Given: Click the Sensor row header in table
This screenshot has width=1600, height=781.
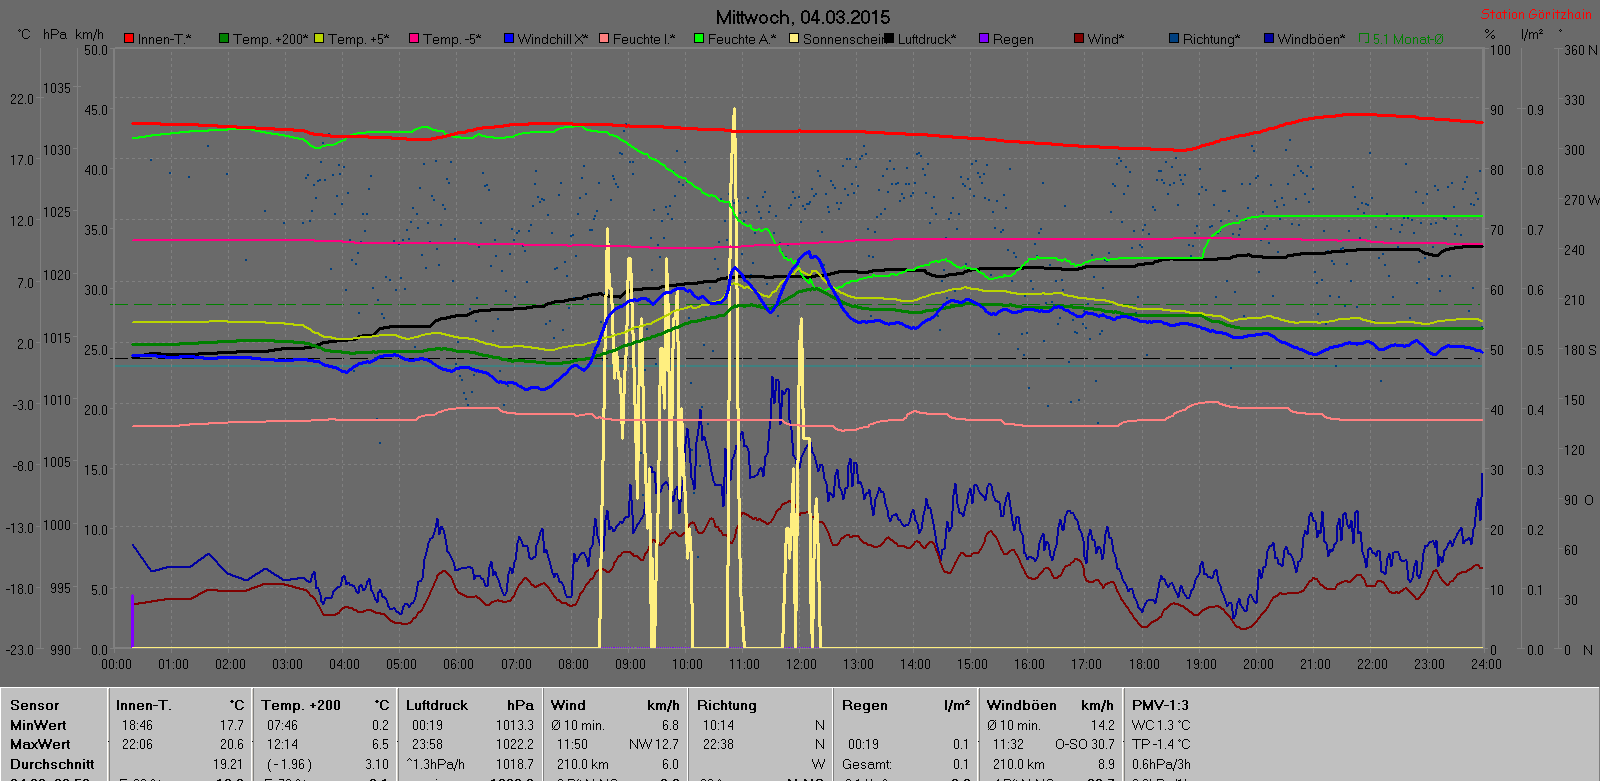Looking at the screenshot, I should tap(35, 705).
